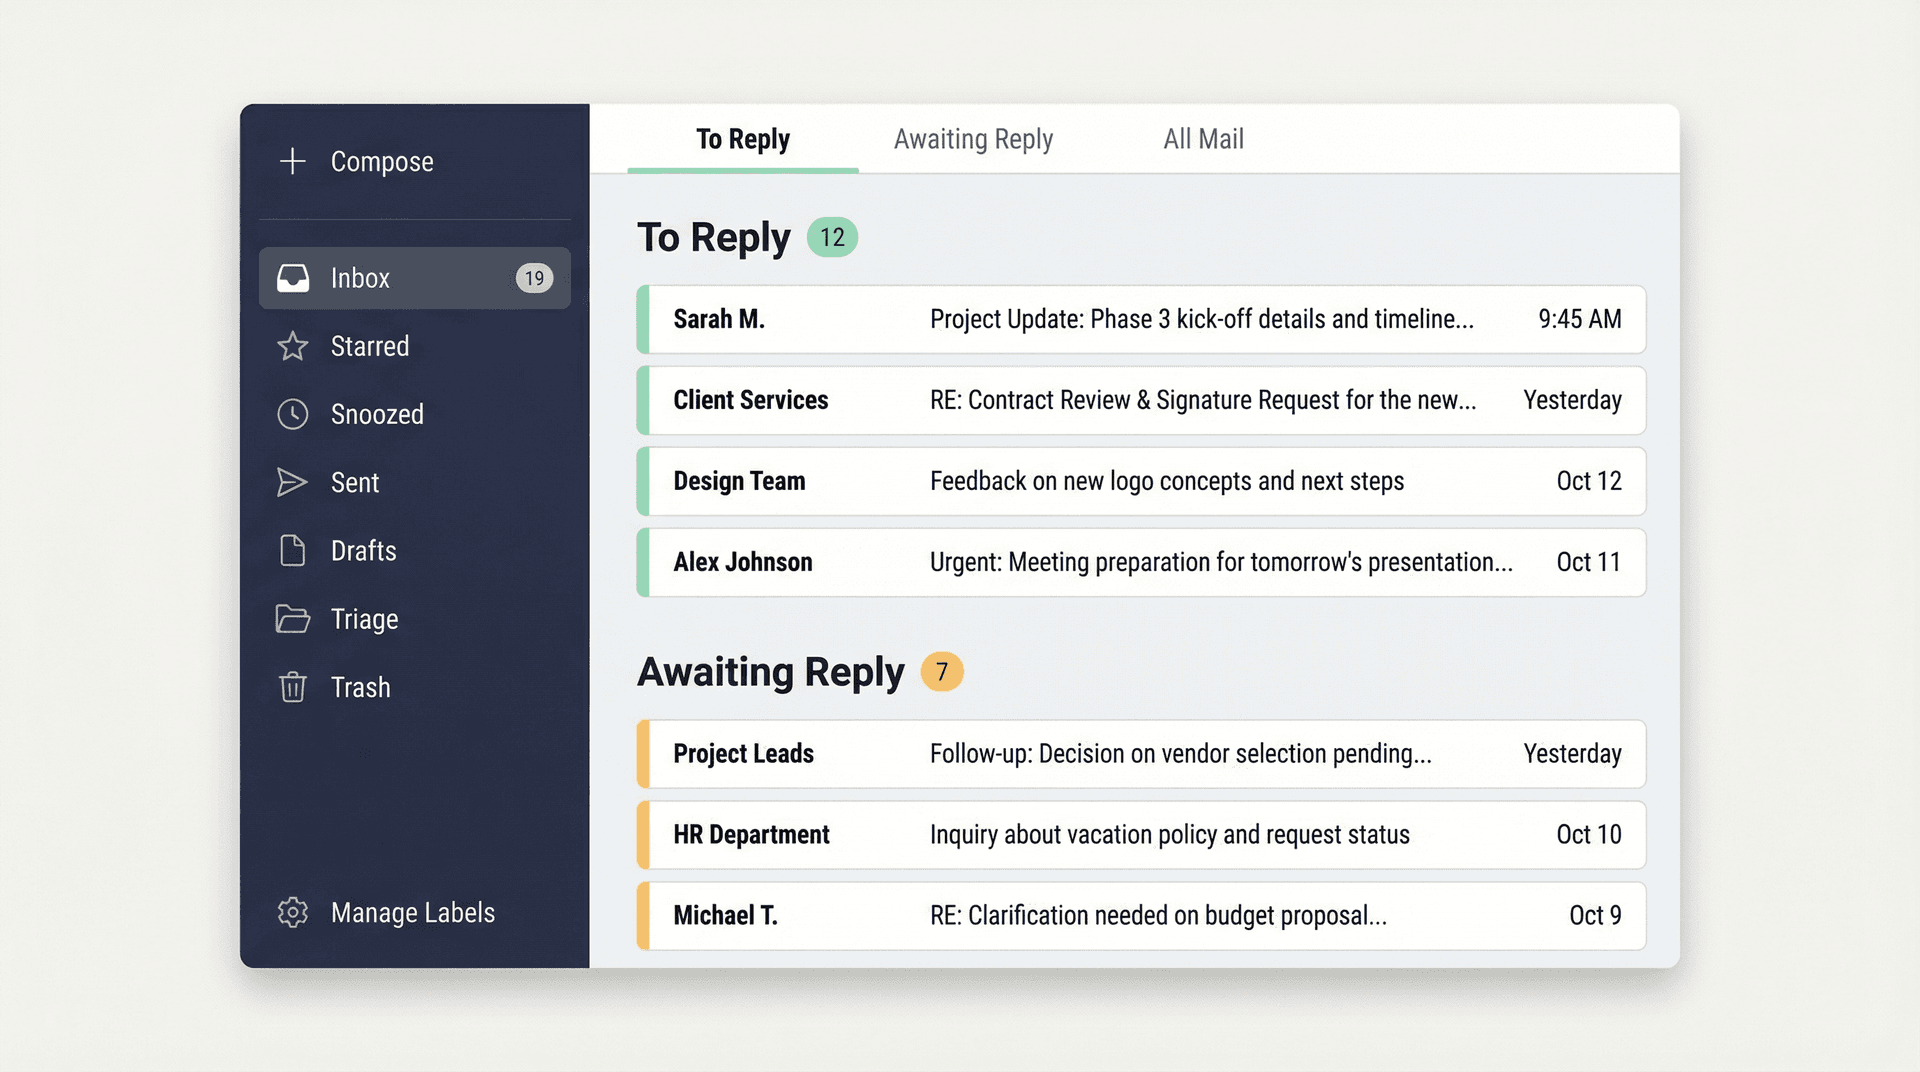This screenshot has height=1072, width=1920.
Task: Open the Starred folder via star icon
Action: pos(293,346)
